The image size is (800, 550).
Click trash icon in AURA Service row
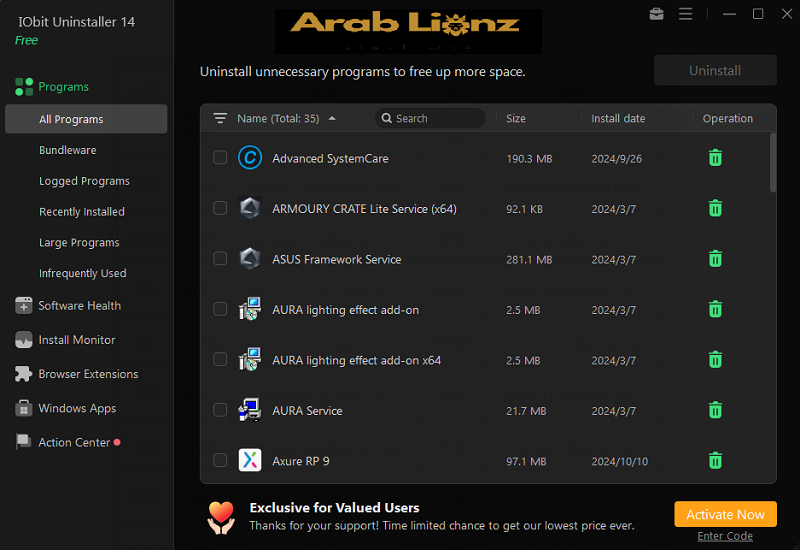click(715, 410)
